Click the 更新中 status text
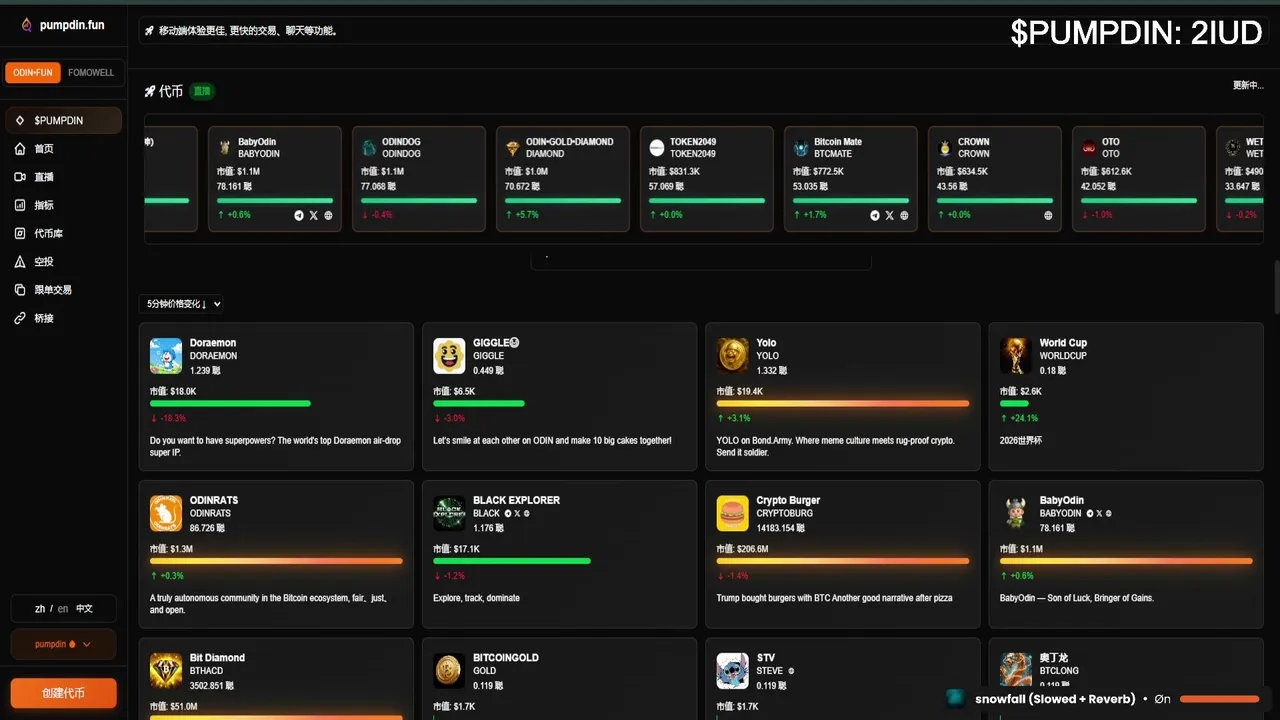This screenshot has height=720, width=1280. [x=1248, y=85]
